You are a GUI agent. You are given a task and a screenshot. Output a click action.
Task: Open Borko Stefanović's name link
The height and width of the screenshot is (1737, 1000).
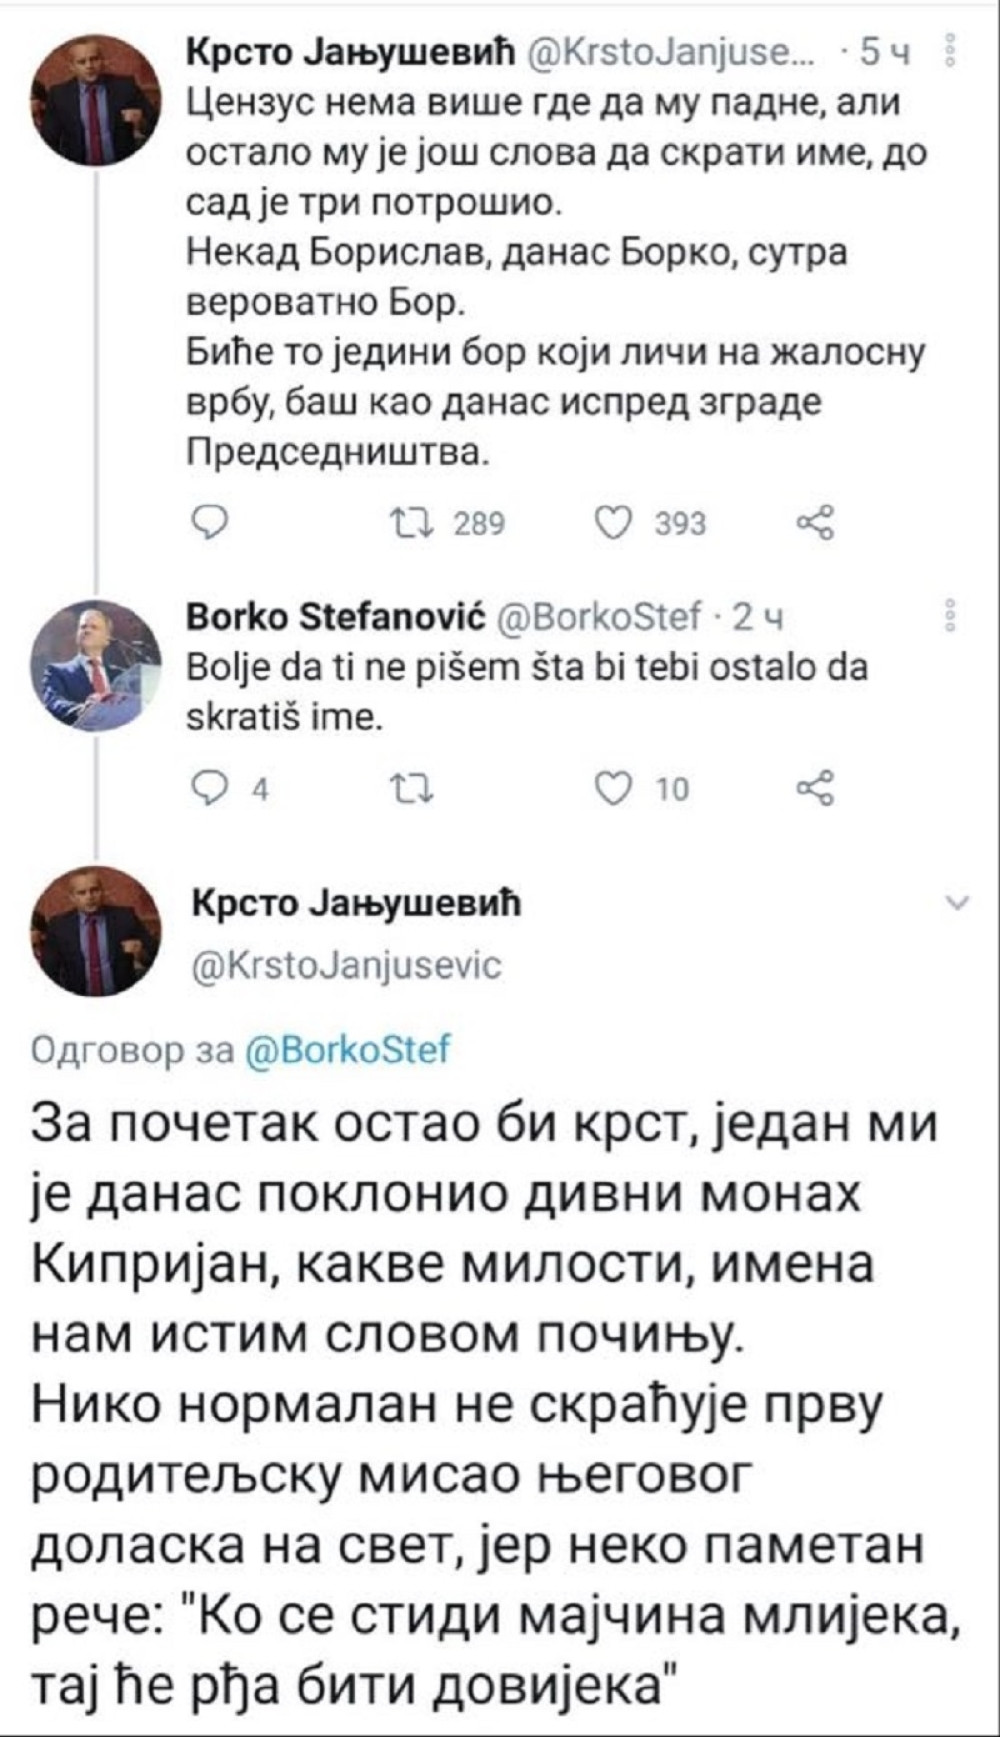coord(334,618)
